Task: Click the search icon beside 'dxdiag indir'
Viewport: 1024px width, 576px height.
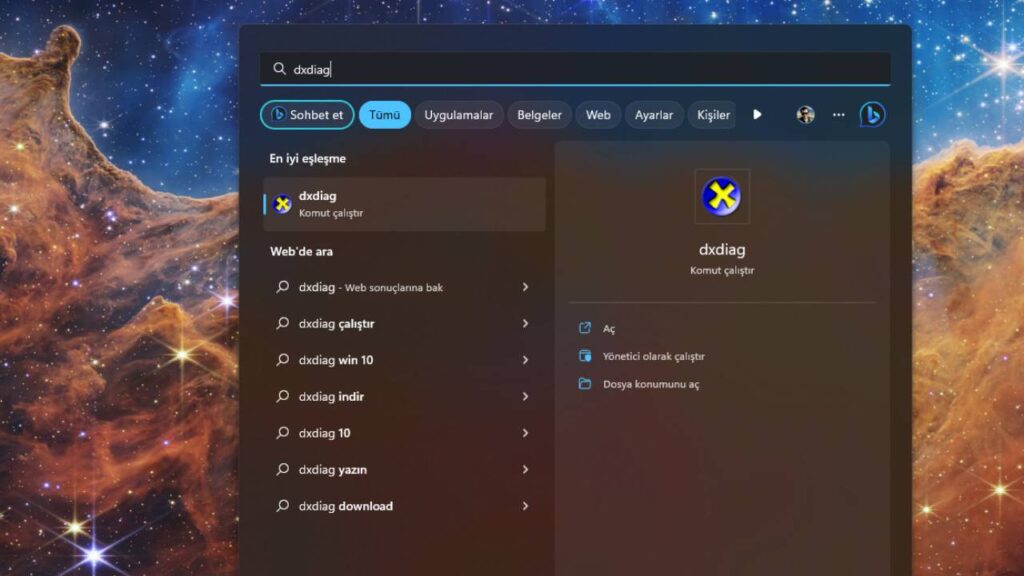Action: pyautogui.click(x=282, y=397)
